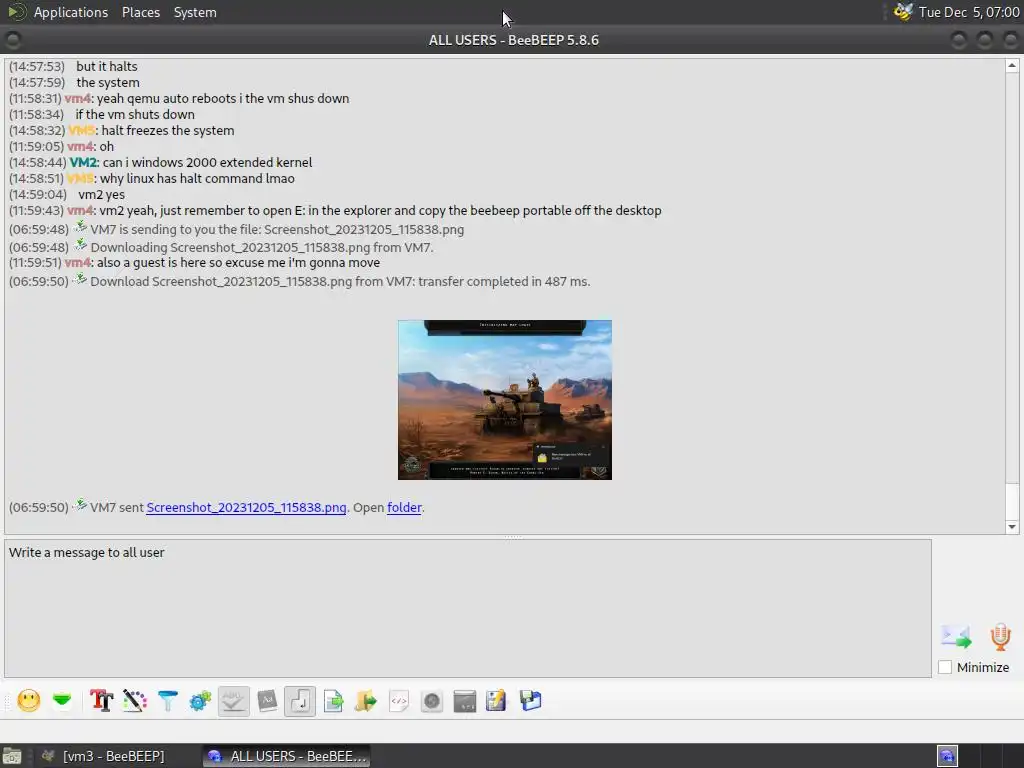Click the send folder icon with green arrow
Image resolution: width=1024 pixels, height=768 pixels.
point(366,701)
